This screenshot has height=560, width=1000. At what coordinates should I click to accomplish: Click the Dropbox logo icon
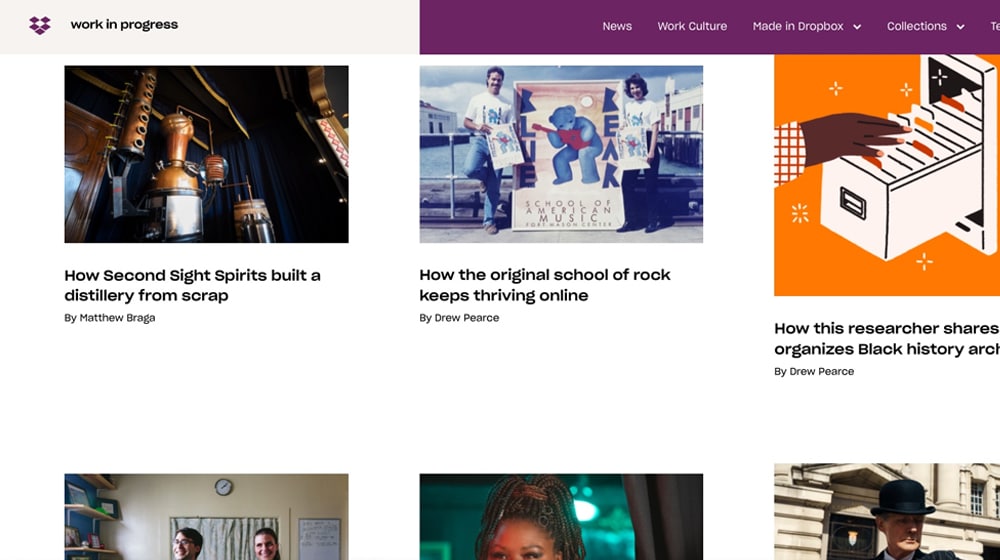[40, 25]
